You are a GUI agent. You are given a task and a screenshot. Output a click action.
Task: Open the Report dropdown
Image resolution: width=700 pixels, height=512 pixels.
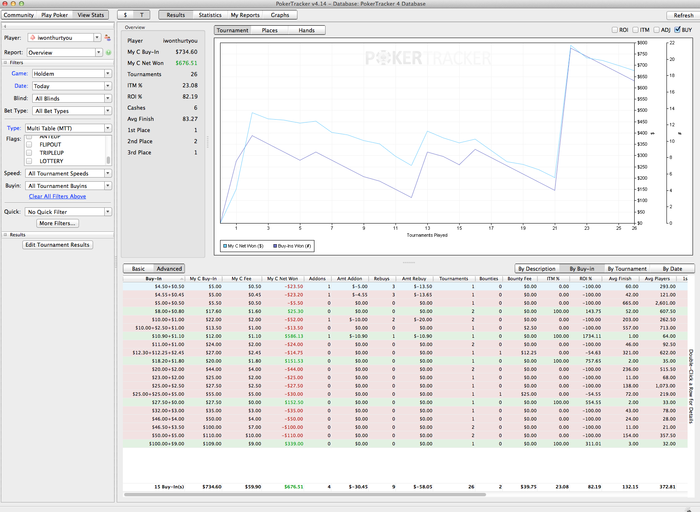(99, 53)
